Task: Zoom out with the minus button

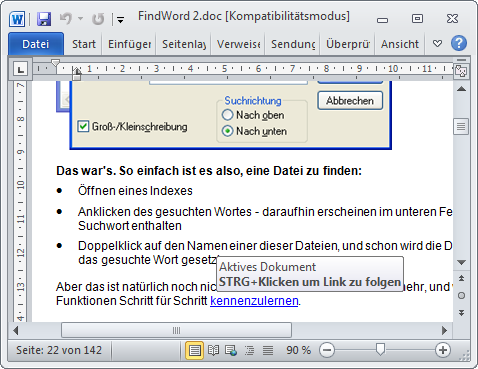Action: 327,350
